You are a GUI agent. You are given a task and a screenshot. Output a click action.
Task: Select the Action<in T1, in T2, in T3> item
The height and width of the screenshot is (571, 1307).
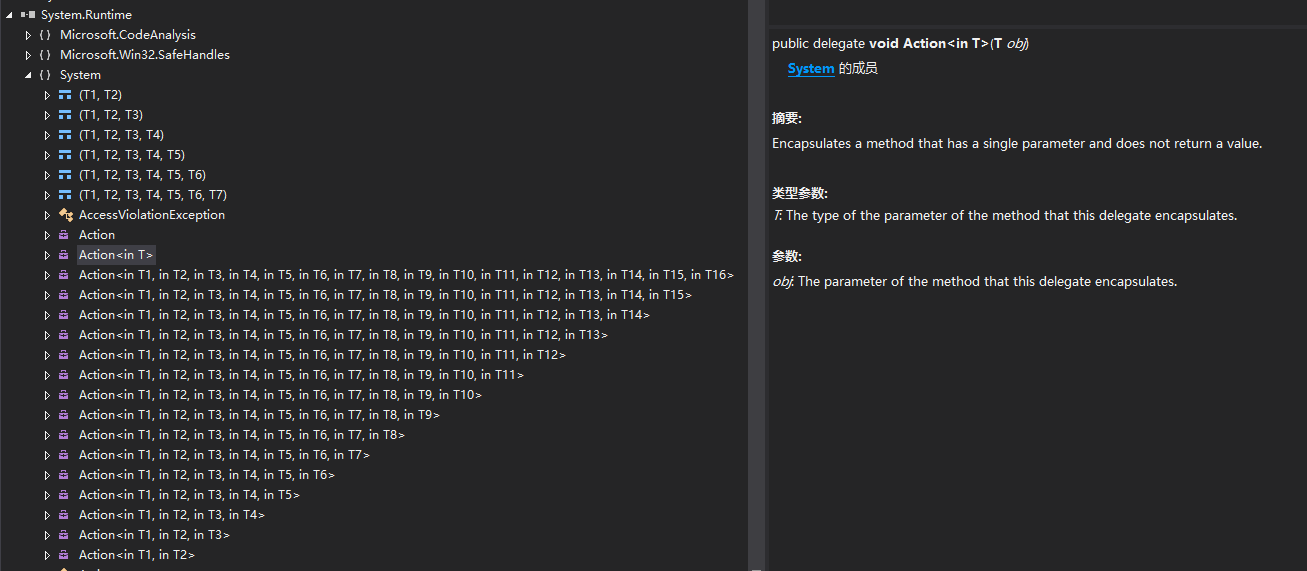pos(154,535)
